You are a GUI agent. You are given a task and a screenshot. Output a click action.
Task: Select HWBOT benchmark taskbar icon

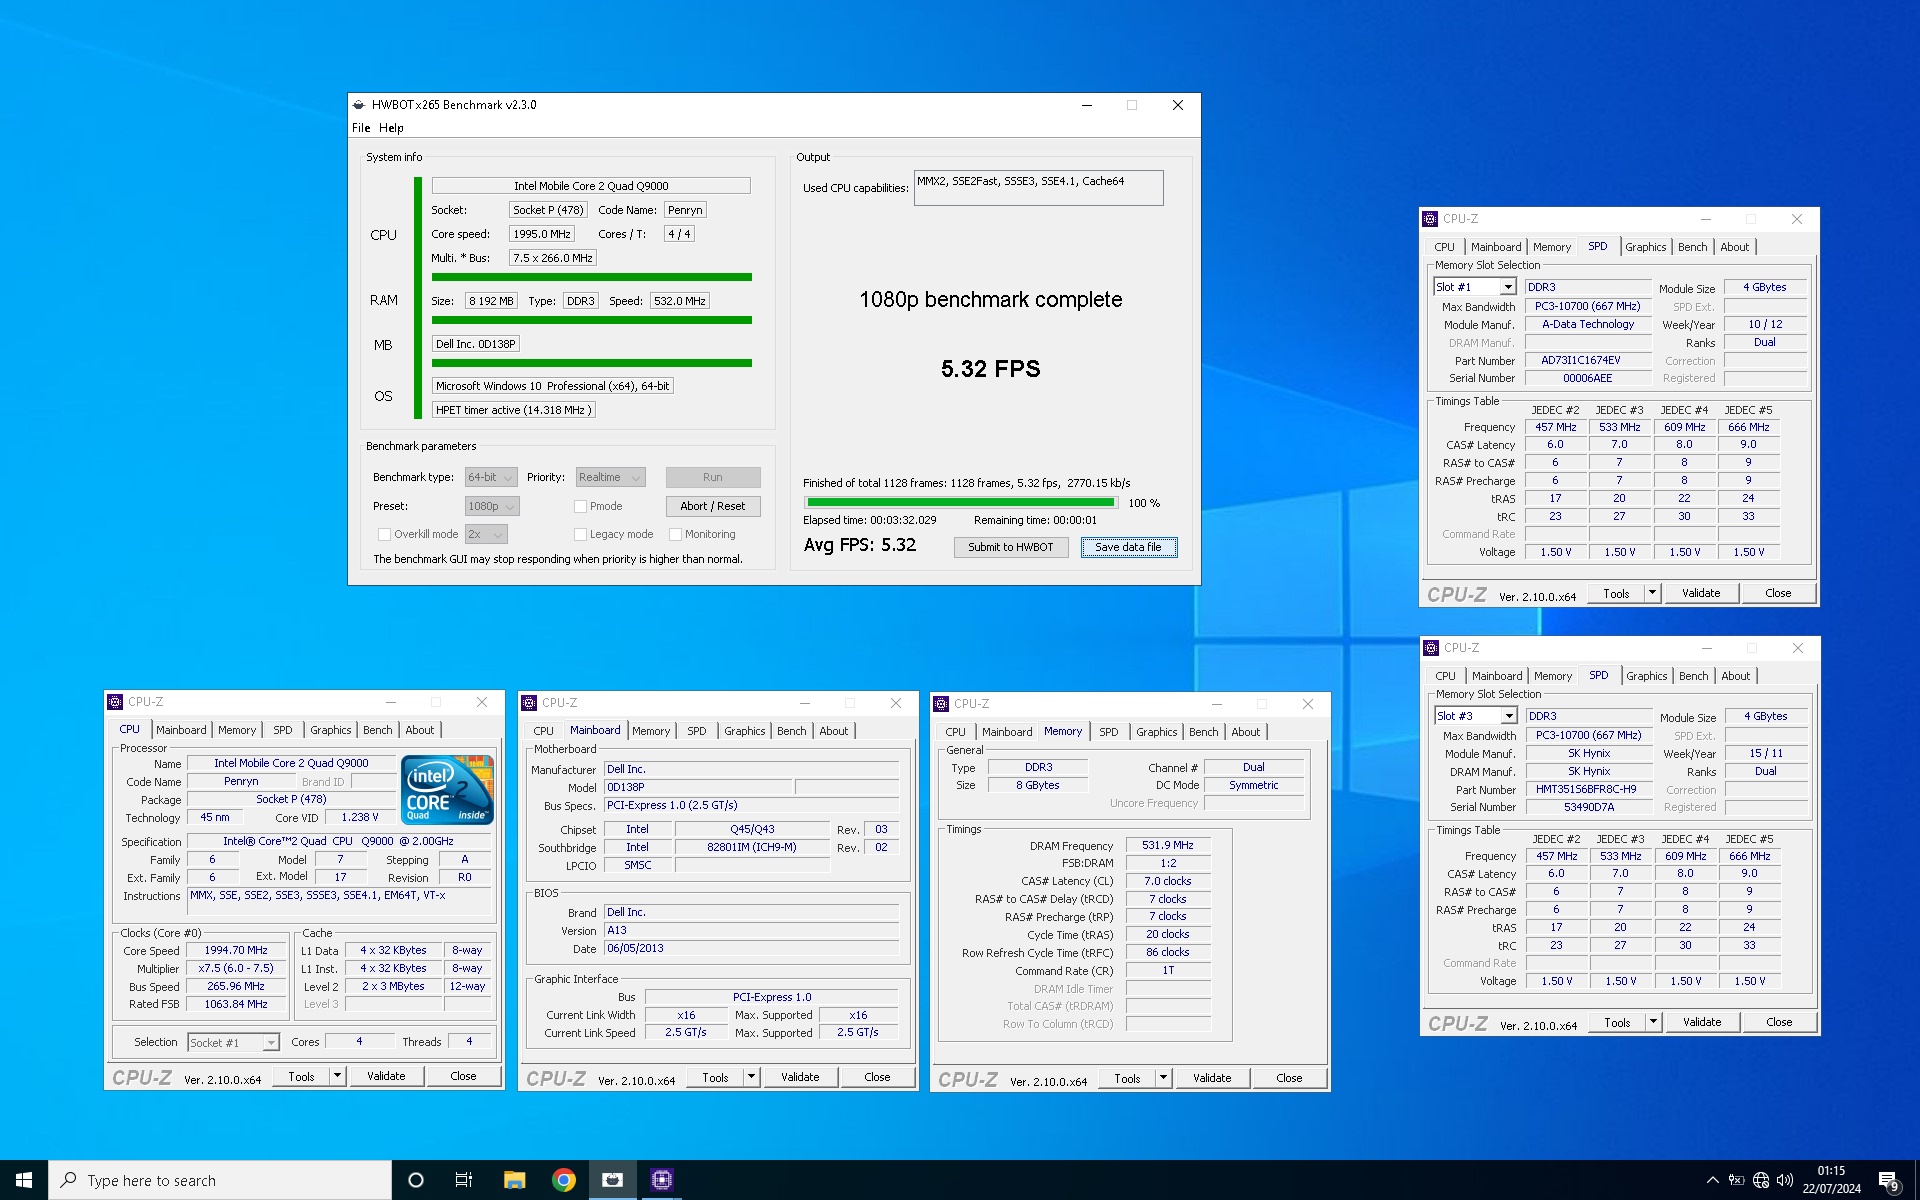(x=612, y=1180)
